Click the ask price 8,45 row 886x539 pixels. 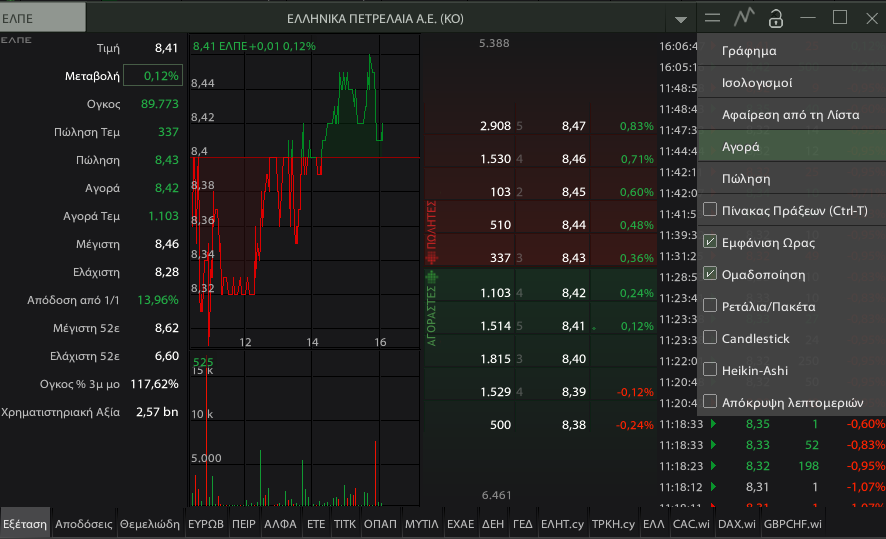coord(541,192)
